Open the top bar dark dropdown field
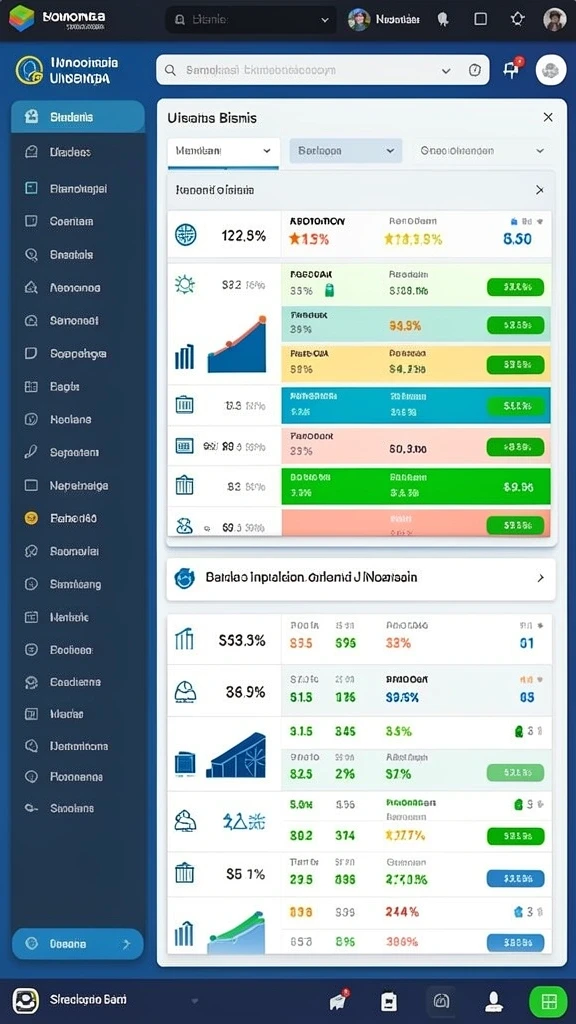This screenshot has height=1024, width=576. (x=251, y=20)
